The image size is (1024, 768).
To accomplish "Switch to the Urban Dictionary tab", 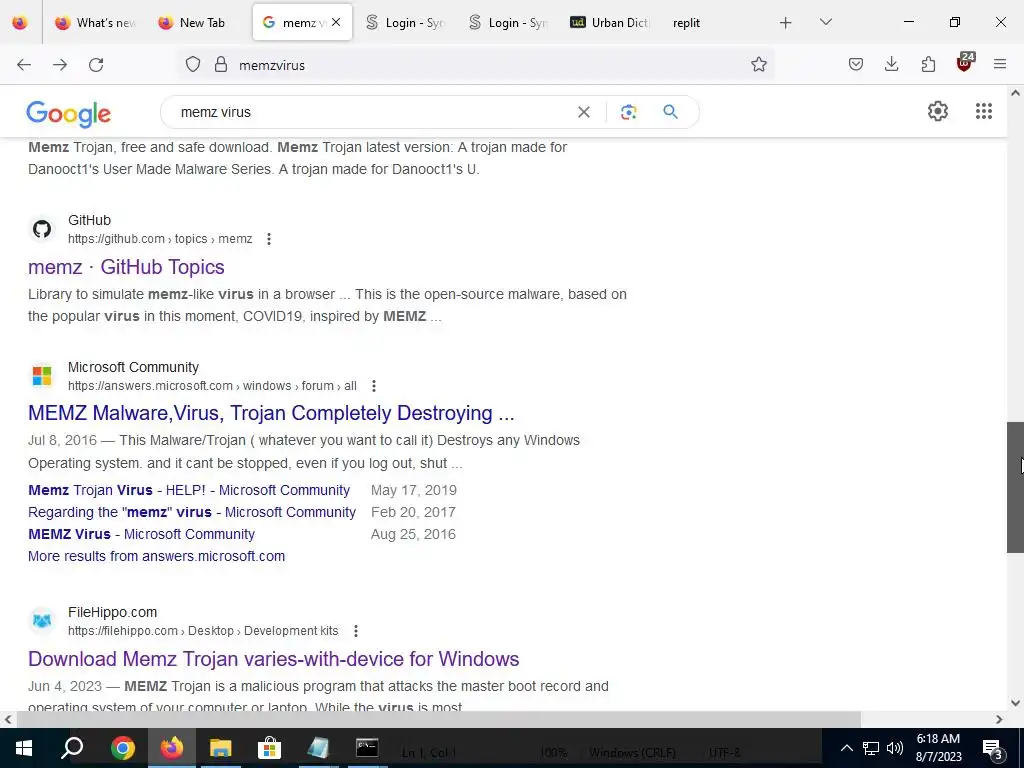I will coord(611,23).
